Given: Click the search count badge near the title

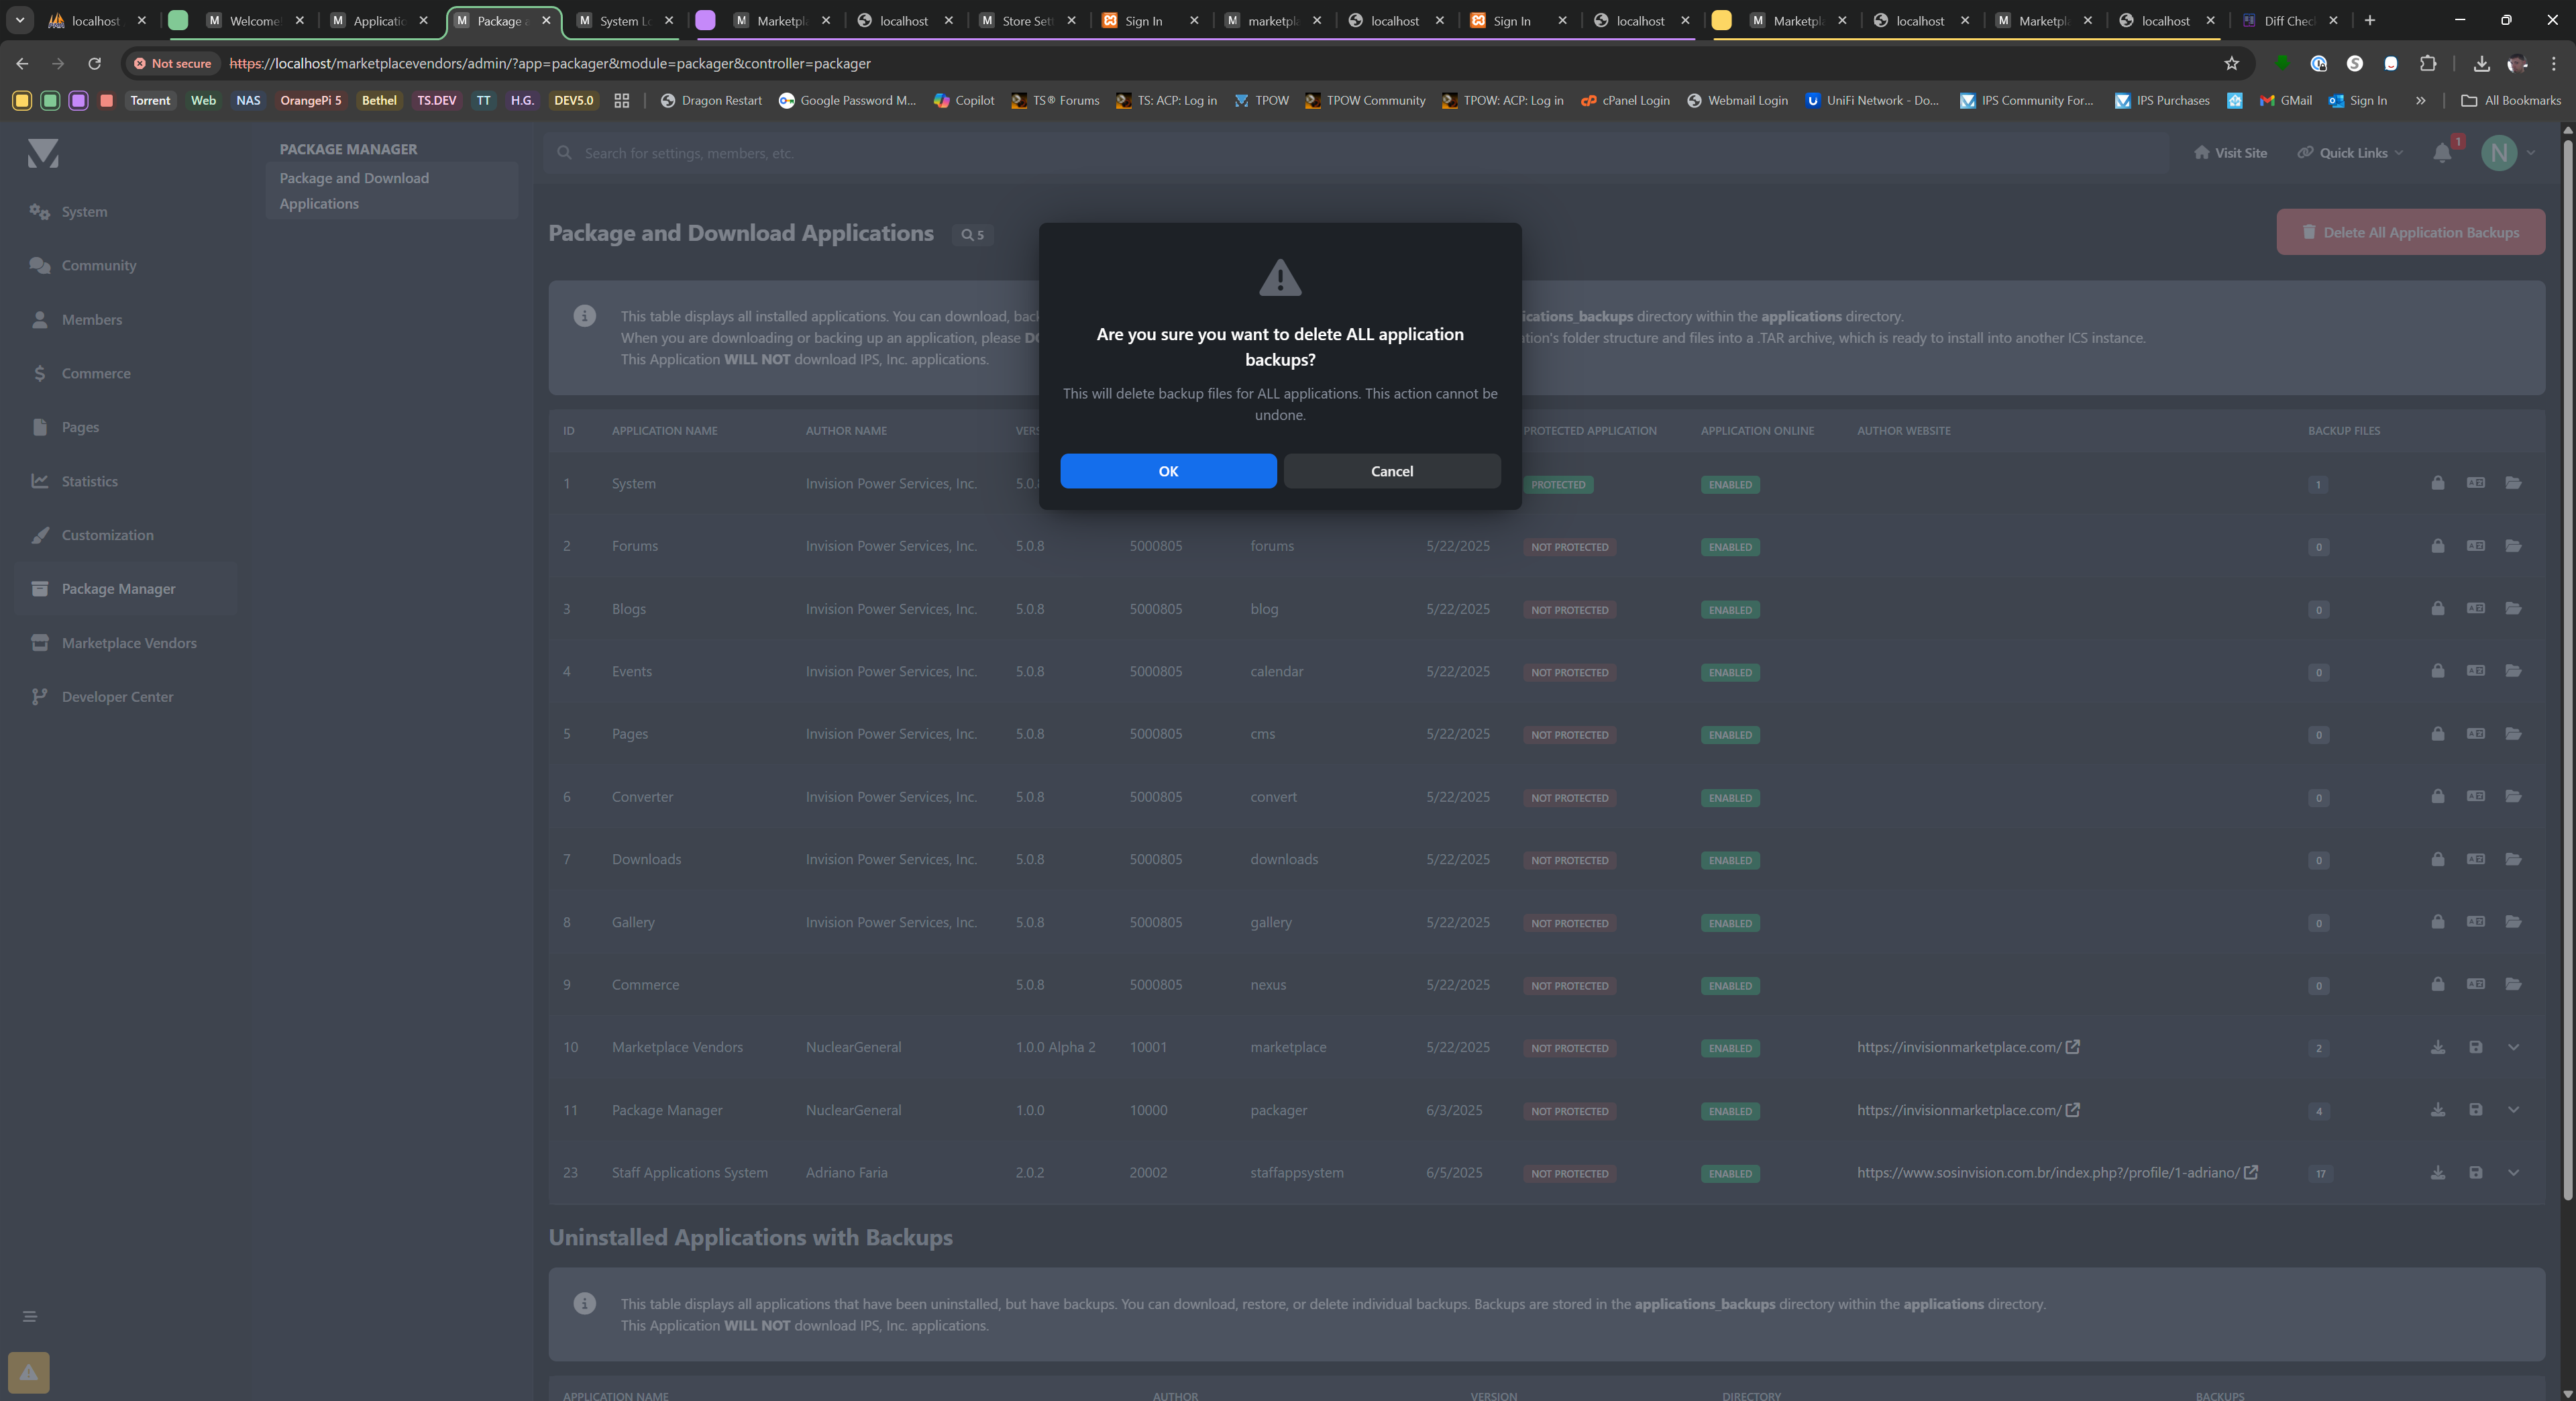Looking at the screenshot, I should coord(972,235).
